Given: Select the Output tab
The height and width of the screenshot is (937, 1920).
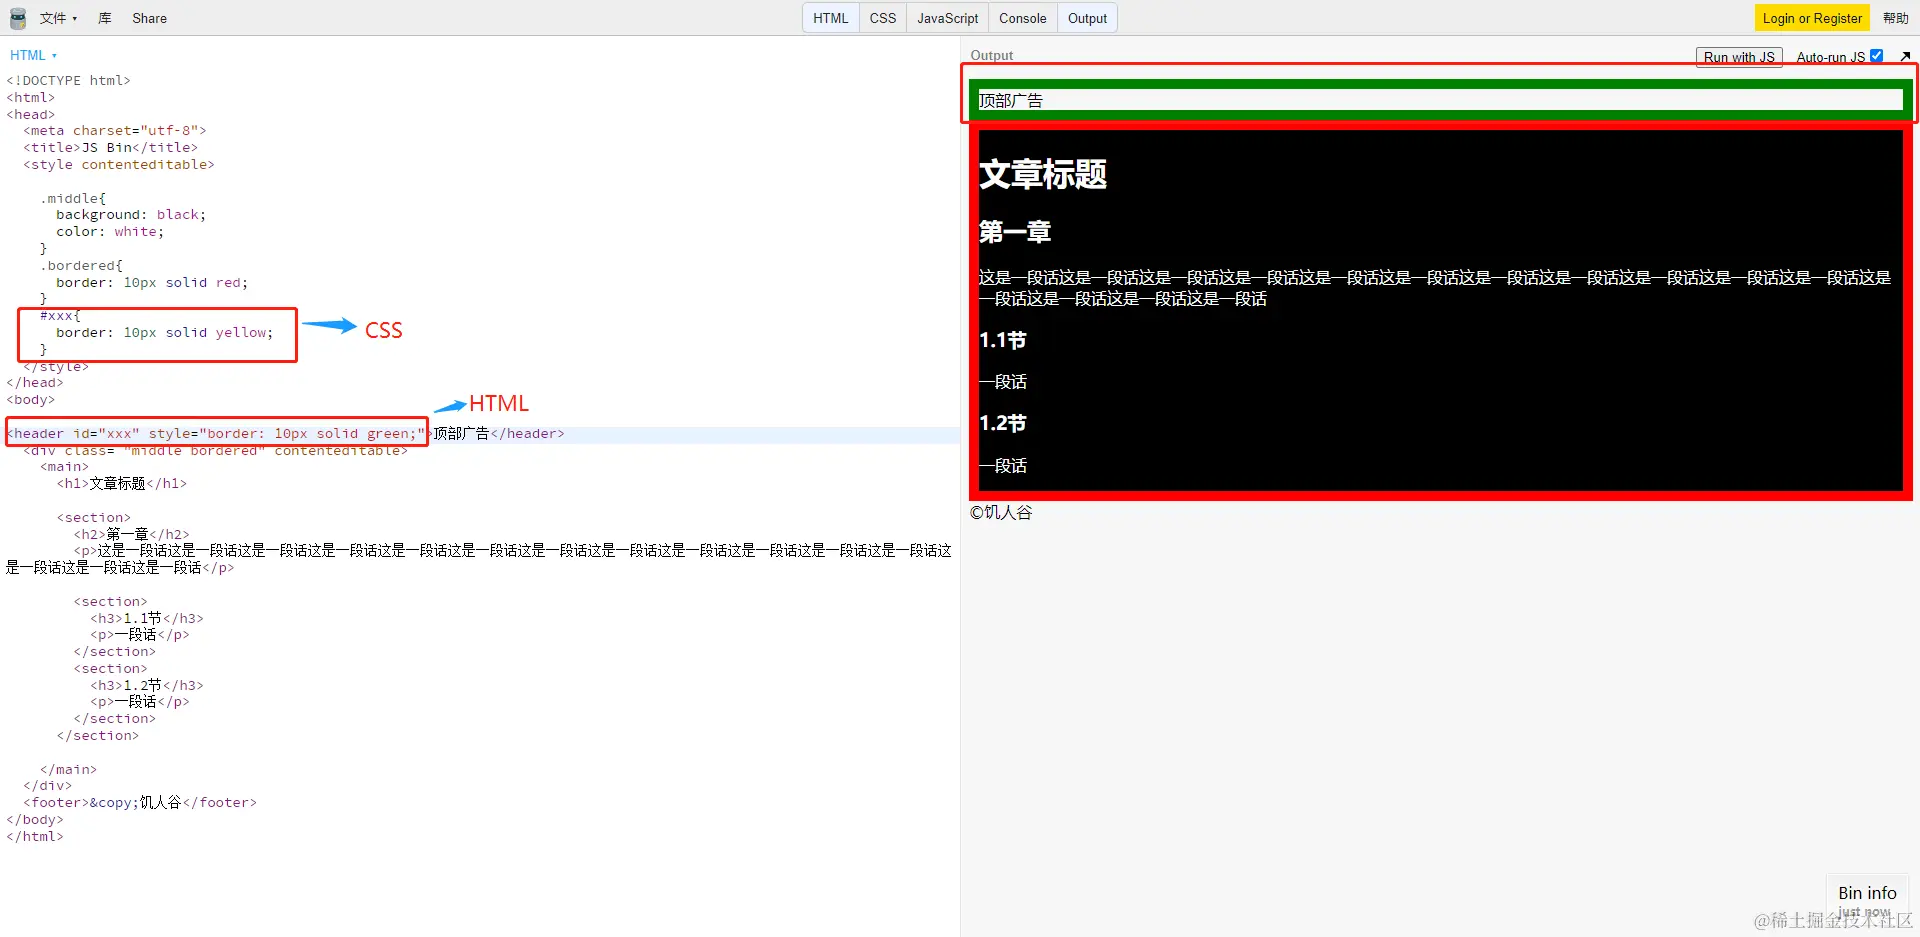Looking at the screenshot, I should click(1087, 18).
